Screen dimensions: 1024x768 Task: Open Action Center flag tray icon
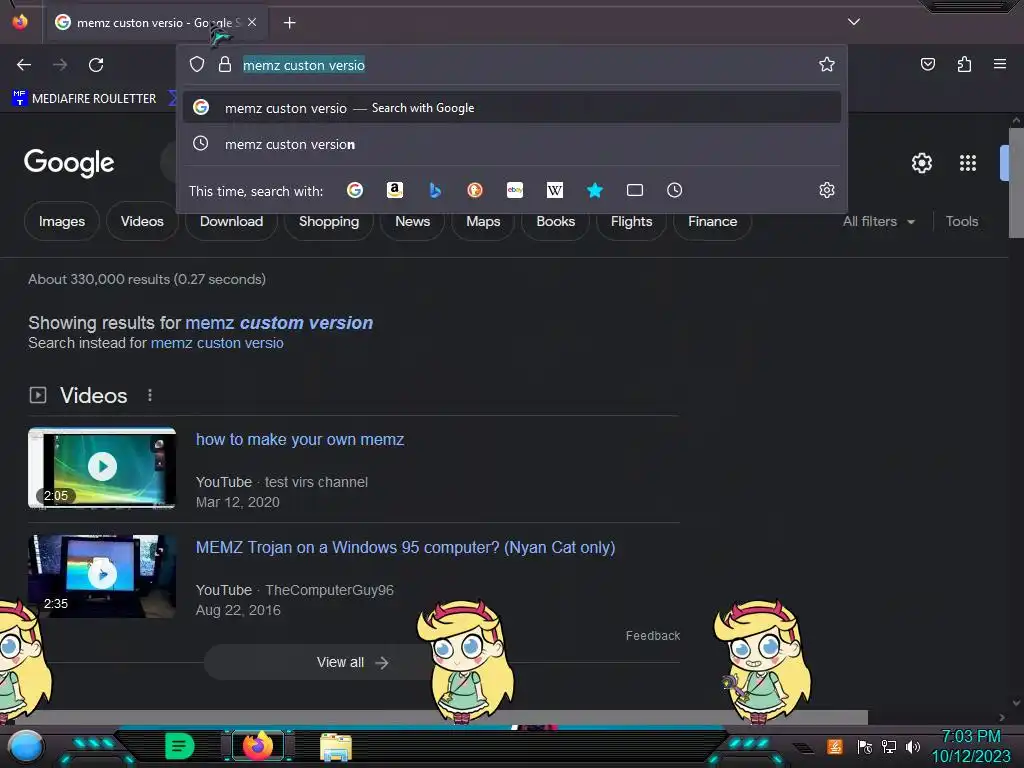pos(865,746)
